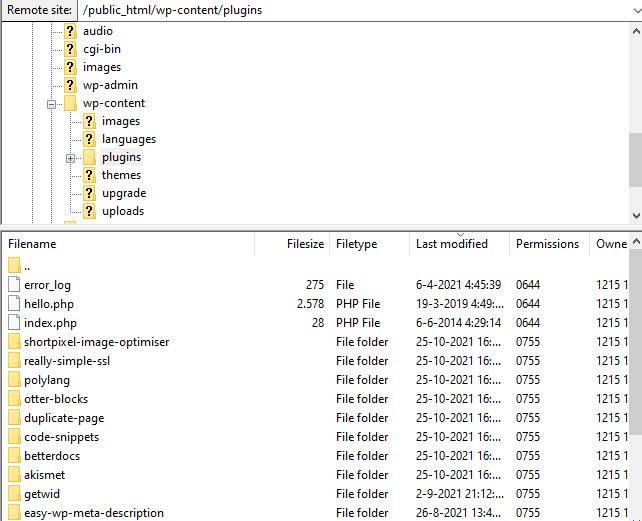
Task: Click the wp-admin folder question-mark icon
Action: pos(70,85)
